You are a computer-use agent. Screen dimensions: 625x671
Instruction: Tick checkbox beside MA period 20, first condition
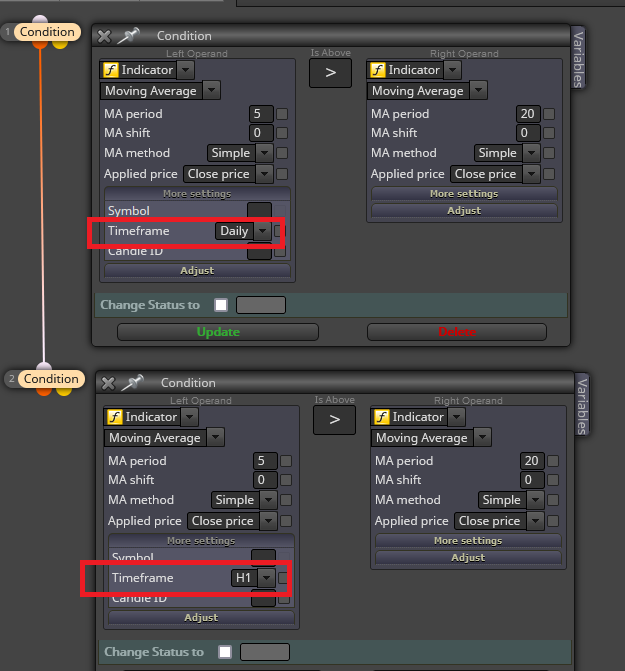[x=549, y=114]
